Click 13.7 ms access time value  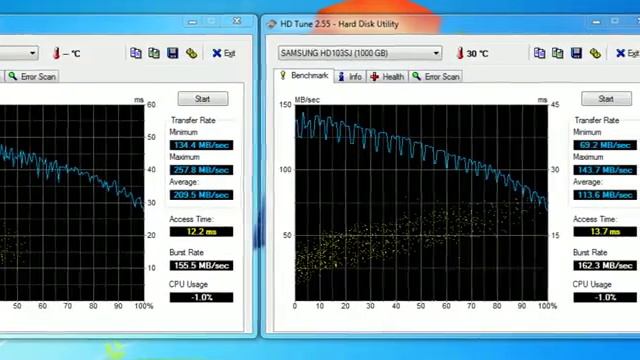click(x=605, y=231)
